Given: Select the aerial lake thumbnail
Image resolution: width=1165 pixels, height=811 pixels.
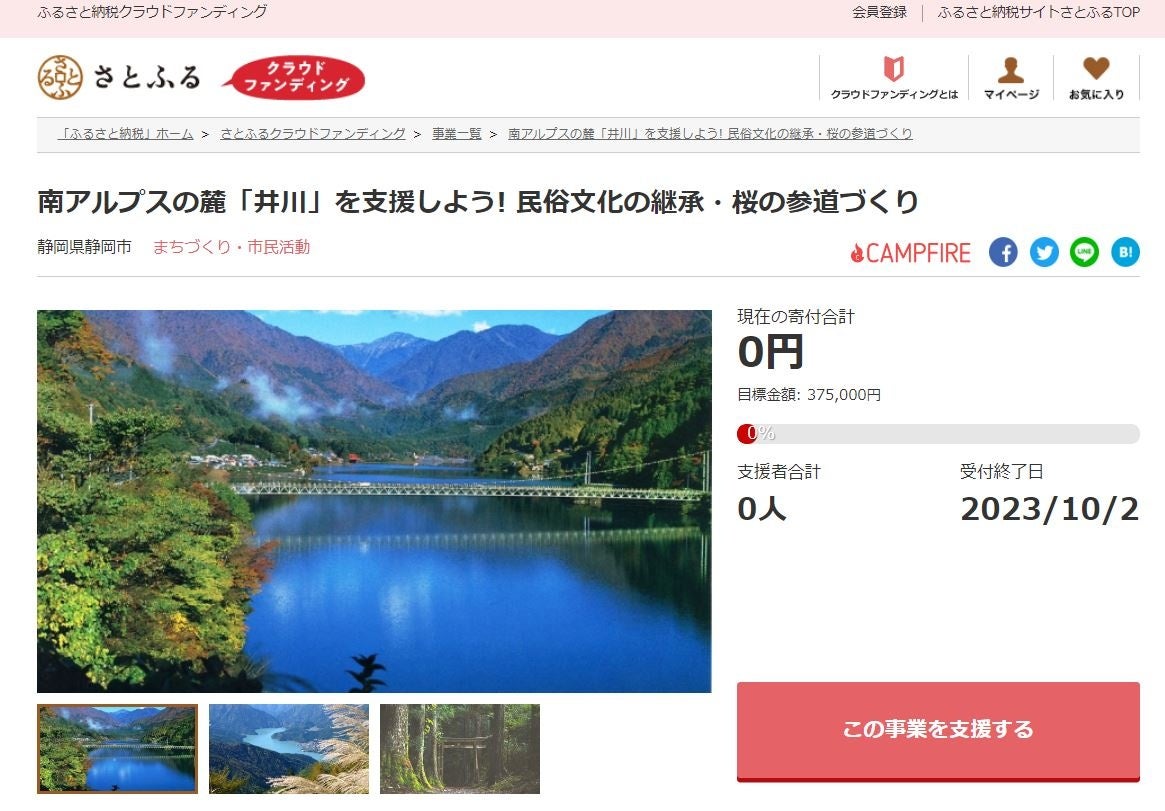Looking at the screenshot, I should point(288,749).
